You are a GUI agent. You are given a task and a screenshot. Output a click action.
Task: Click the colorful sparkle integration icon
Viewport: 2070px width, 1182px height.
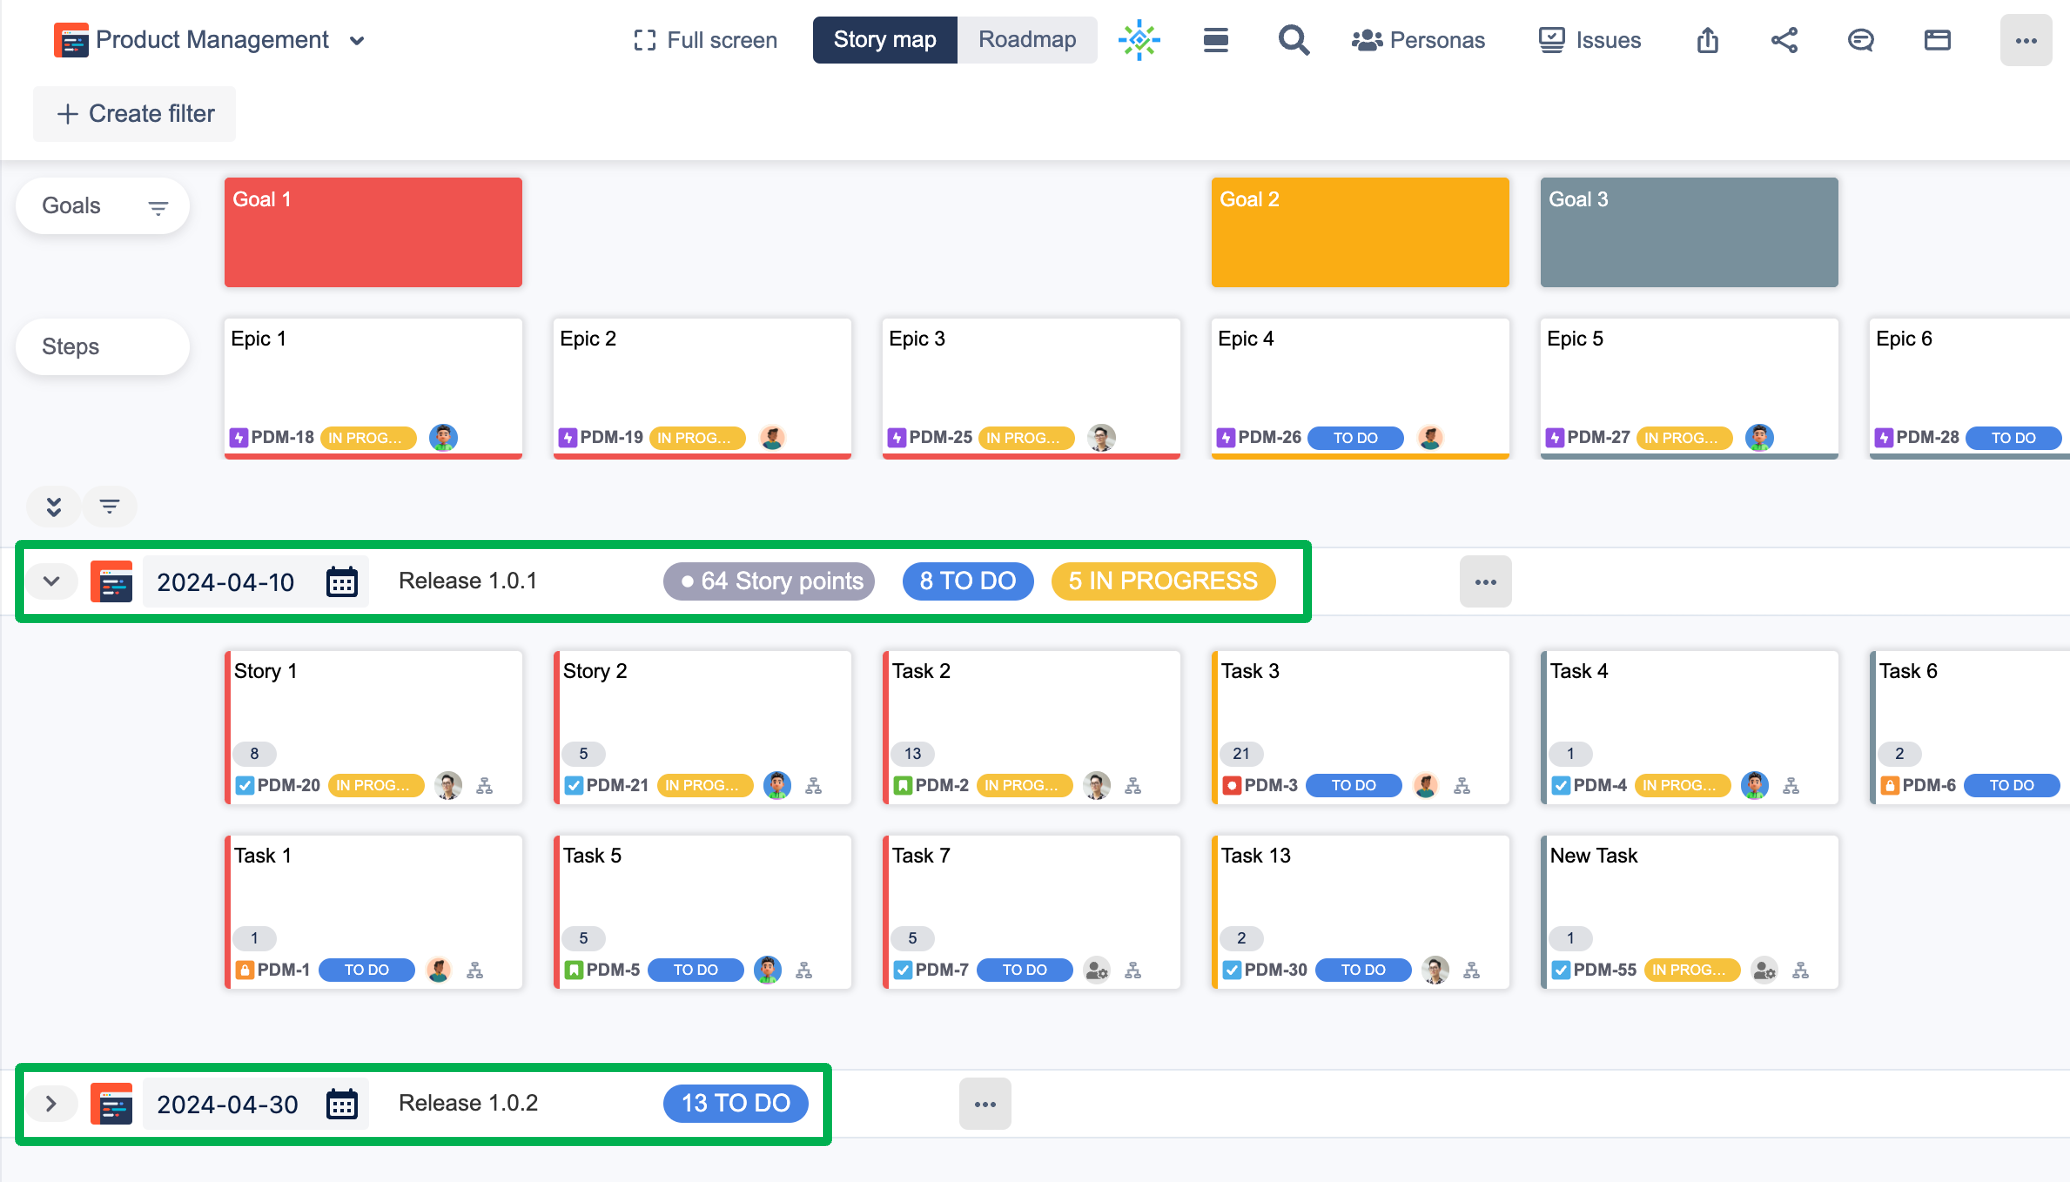tap(1139, 40)
